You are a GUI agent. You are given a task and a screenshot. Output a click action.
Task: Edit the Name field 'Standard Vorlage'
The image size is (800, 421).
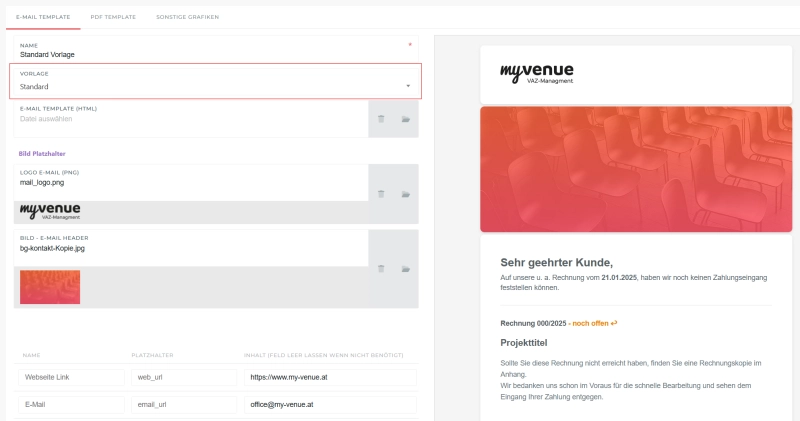point(210,54)
